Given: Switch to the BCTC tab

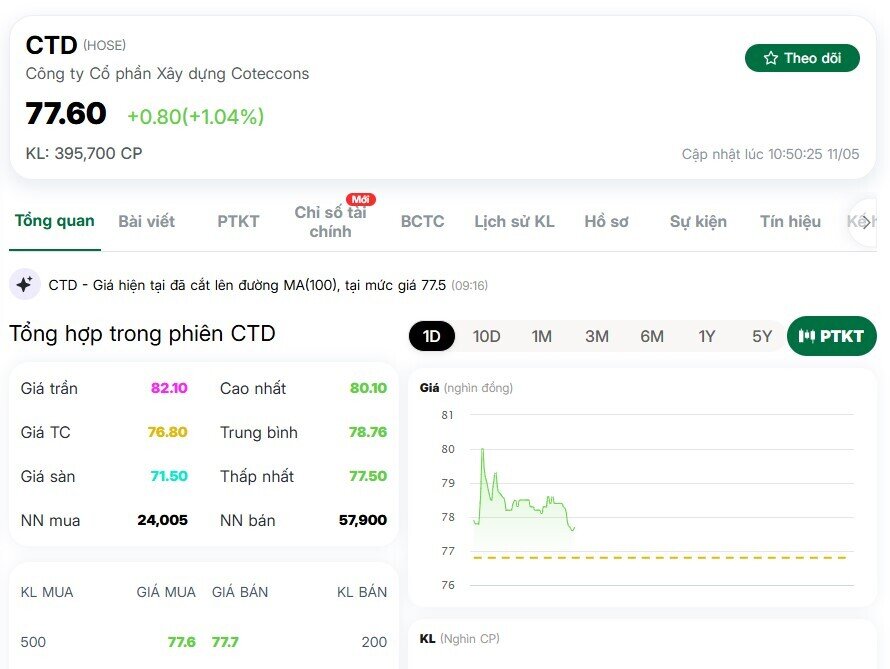Looking at the screenshot, I should [x=422, y=221].
